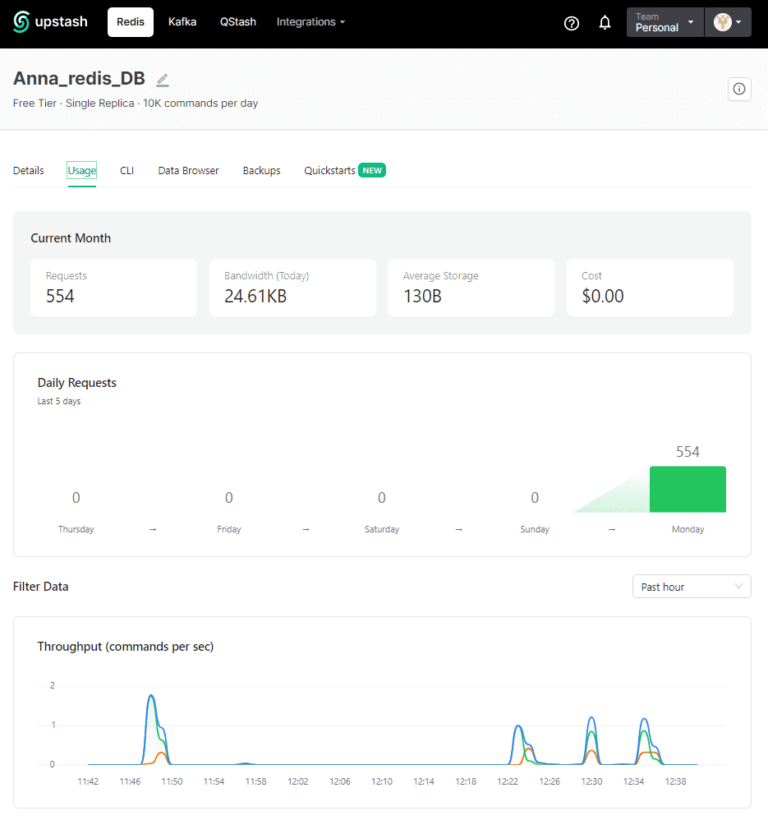Viewport: 768px width, 820px height.
Task: Click the green Monday requests bar
Action: point(687,489)
